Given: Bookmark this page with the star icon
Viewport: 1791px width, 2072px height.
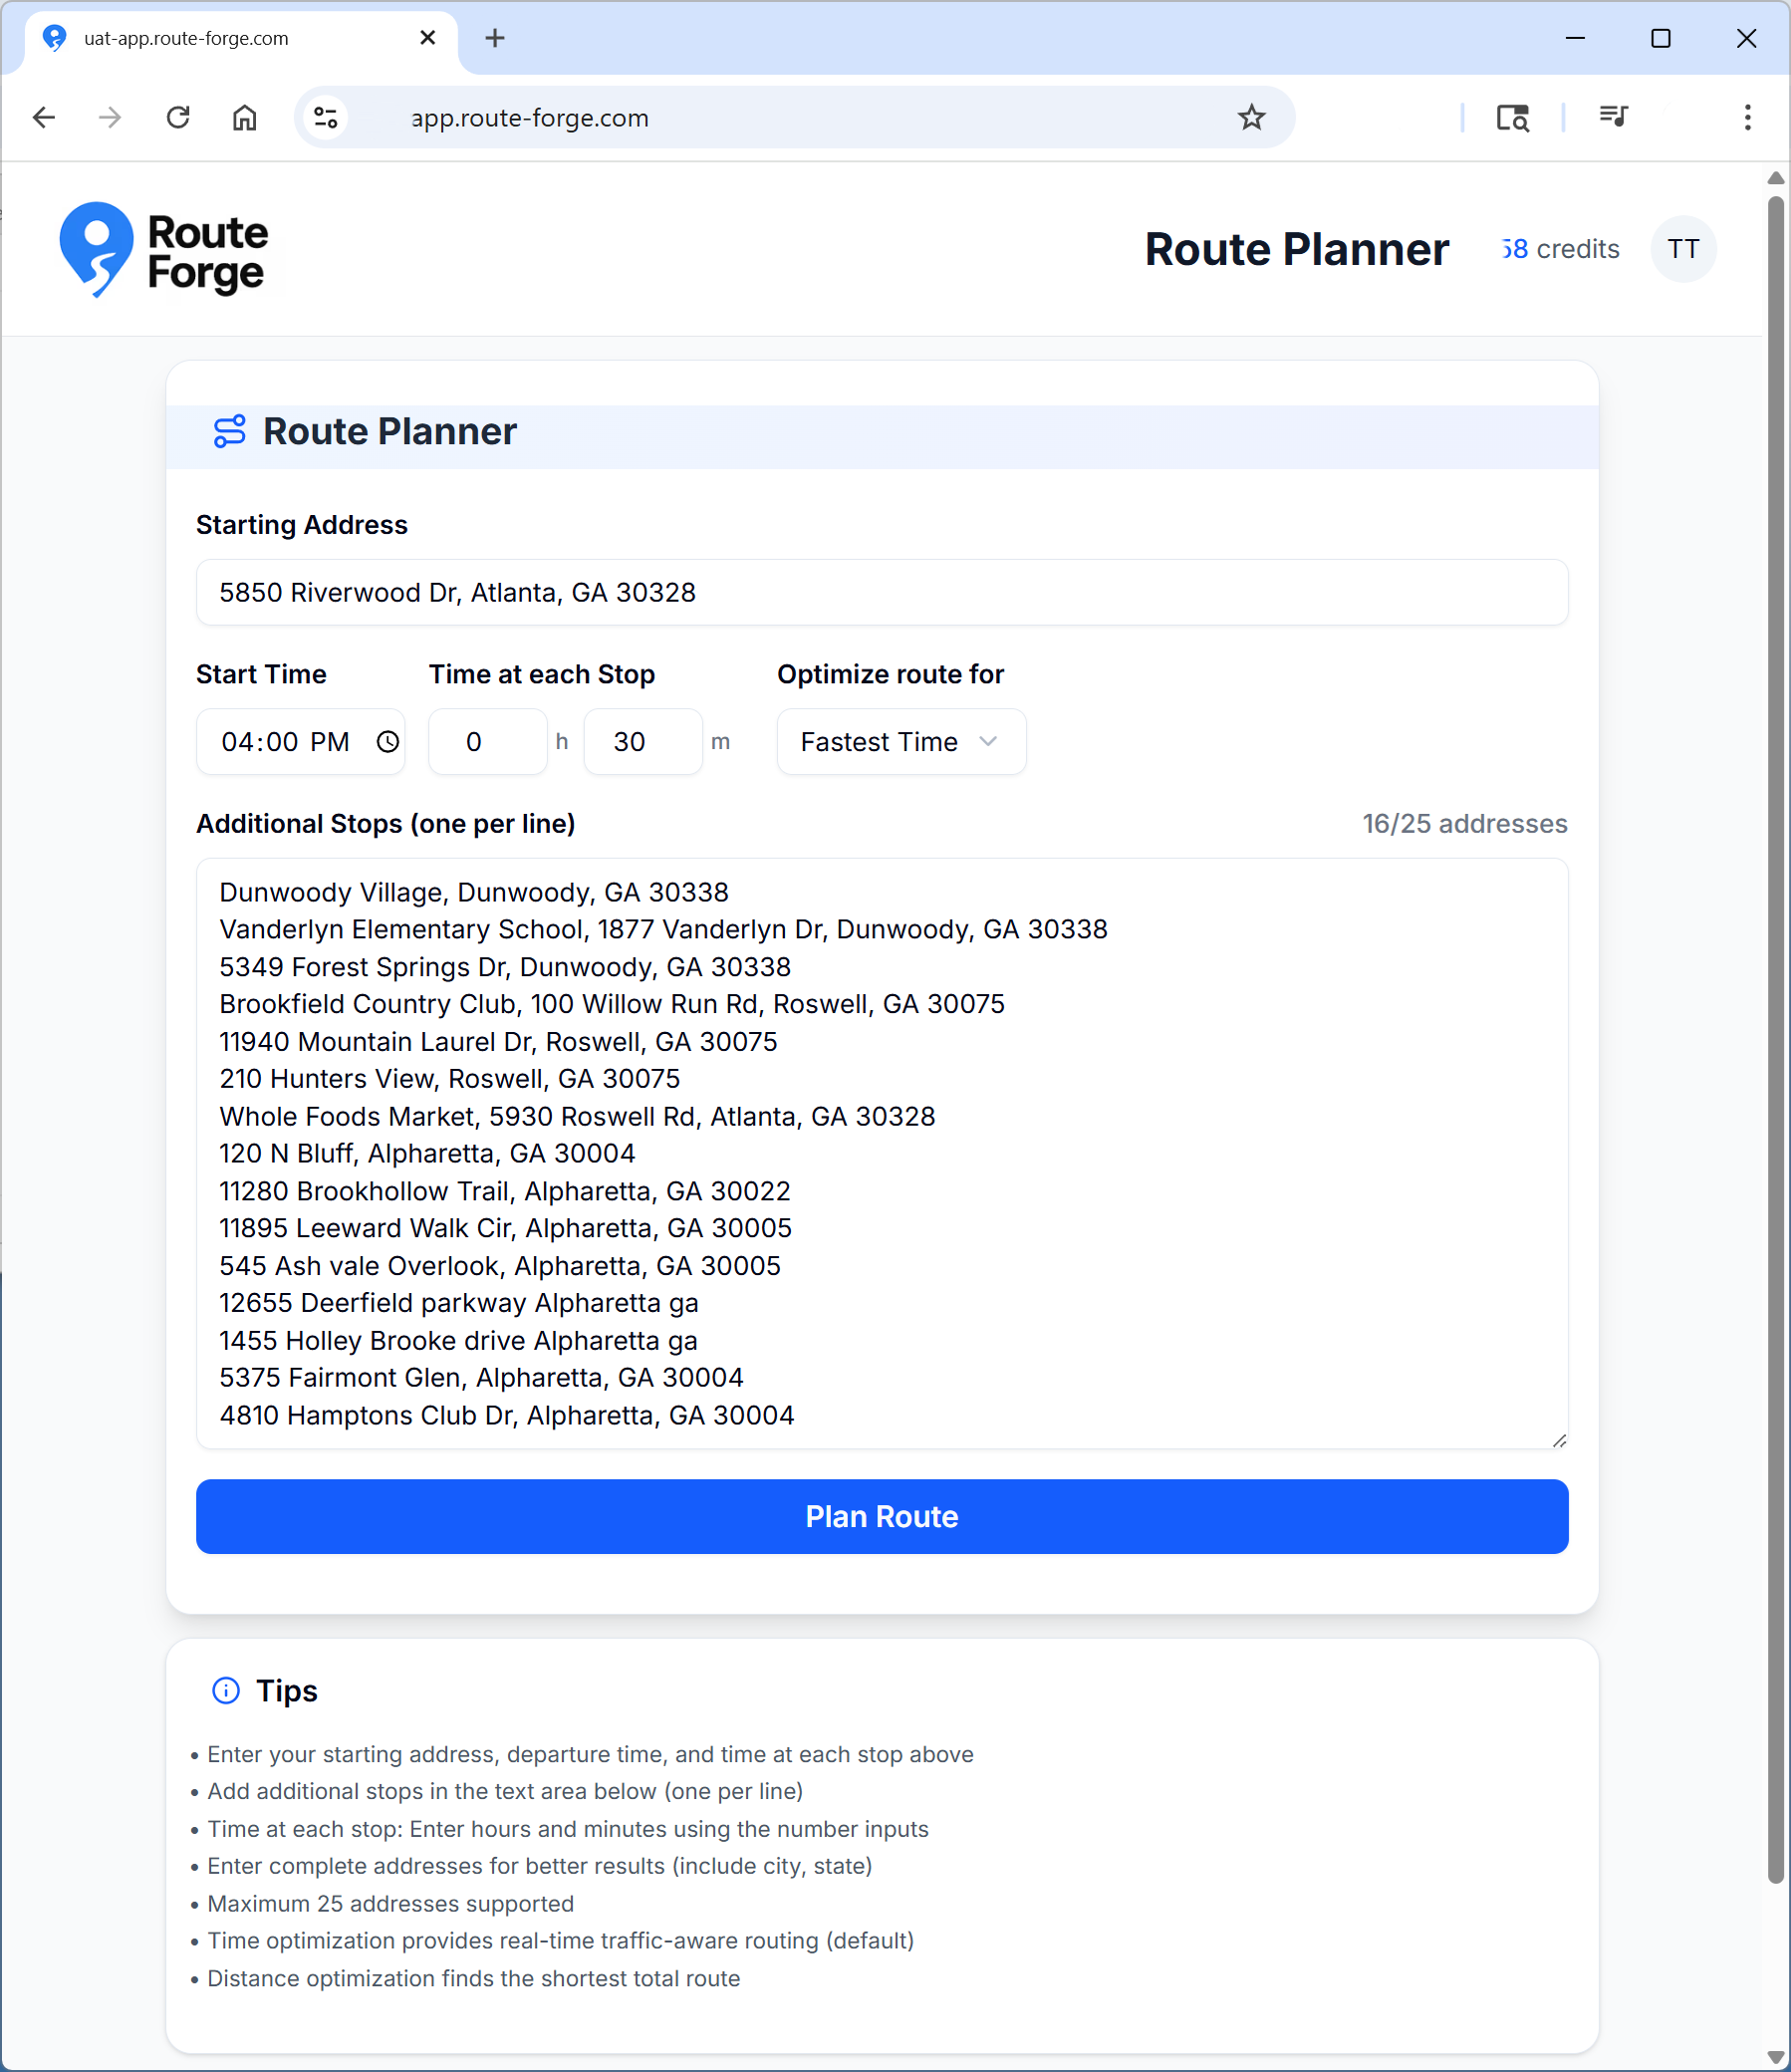Looking at the screenshot, I should 1251,118.
